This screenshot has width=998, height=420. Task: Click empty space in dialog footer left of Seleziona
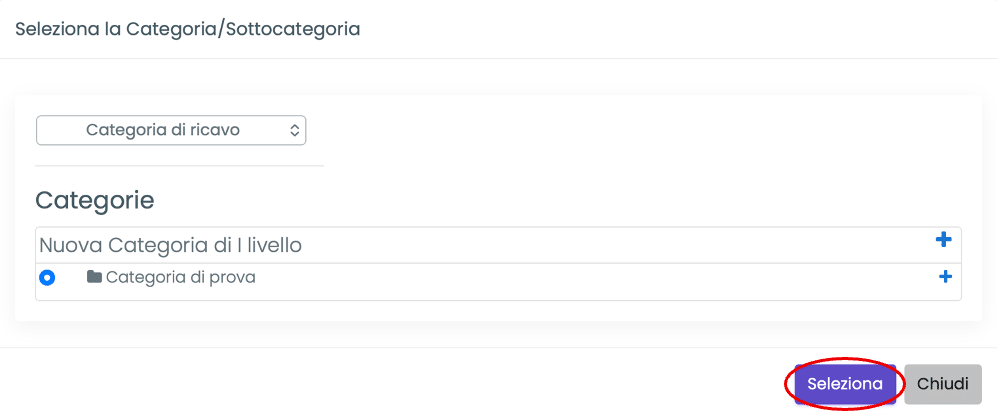pyautogui.click(x=400, y=383)
